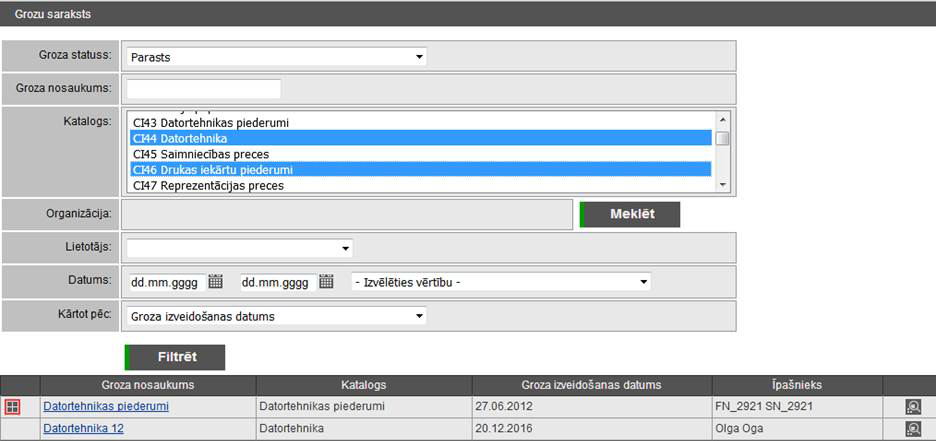Screen dimensions: 936x441
Task: Expand the Izvēlēties vērtību date dropdown
Action: click(x=500, y=282)
